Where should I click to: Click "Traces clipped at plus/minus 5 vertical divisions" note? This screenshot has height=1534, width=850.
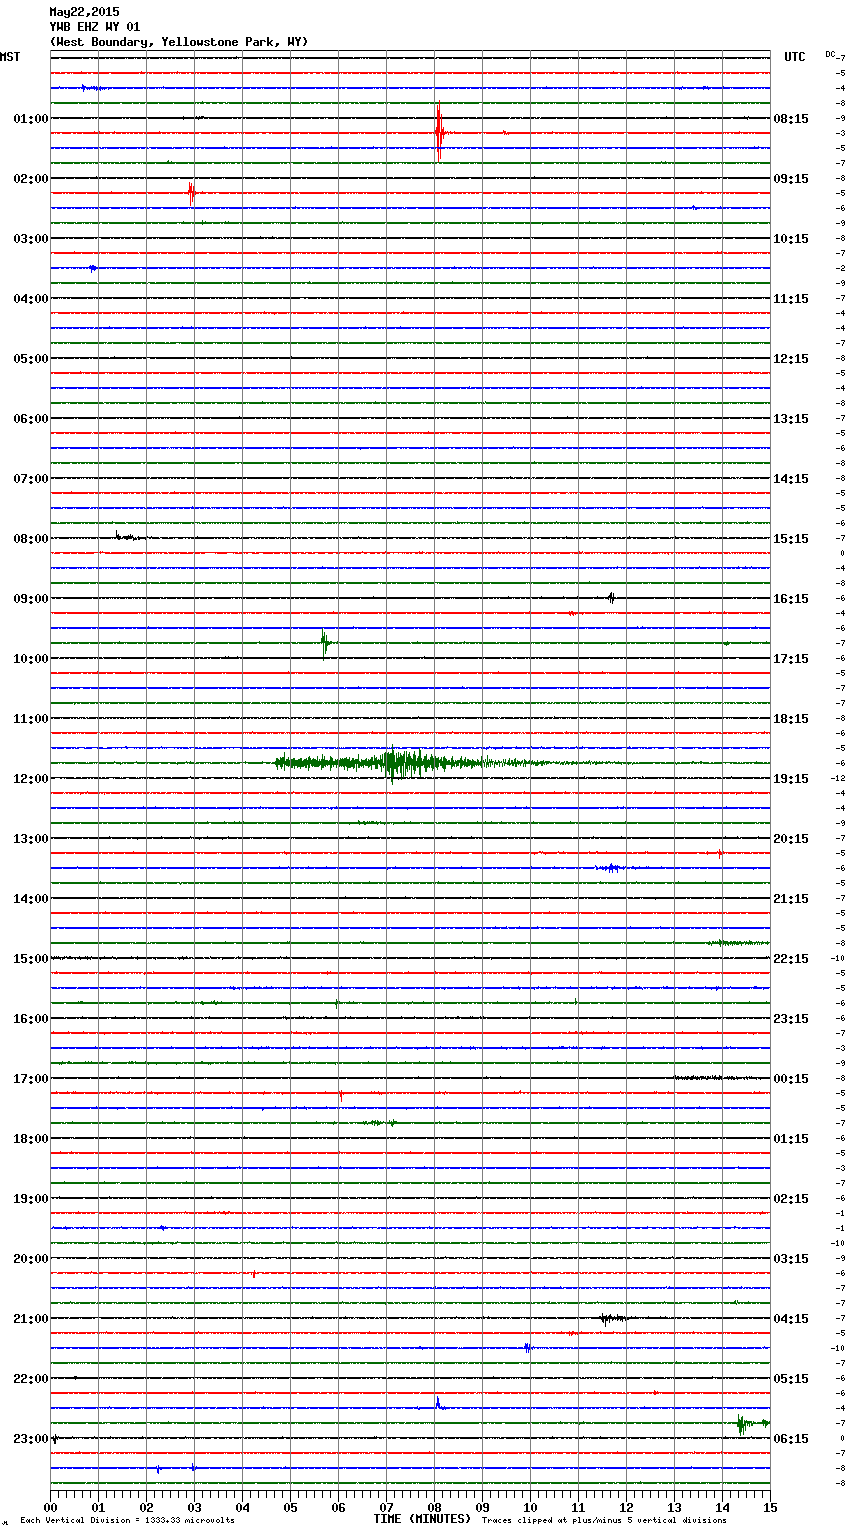coord(604,1520)
